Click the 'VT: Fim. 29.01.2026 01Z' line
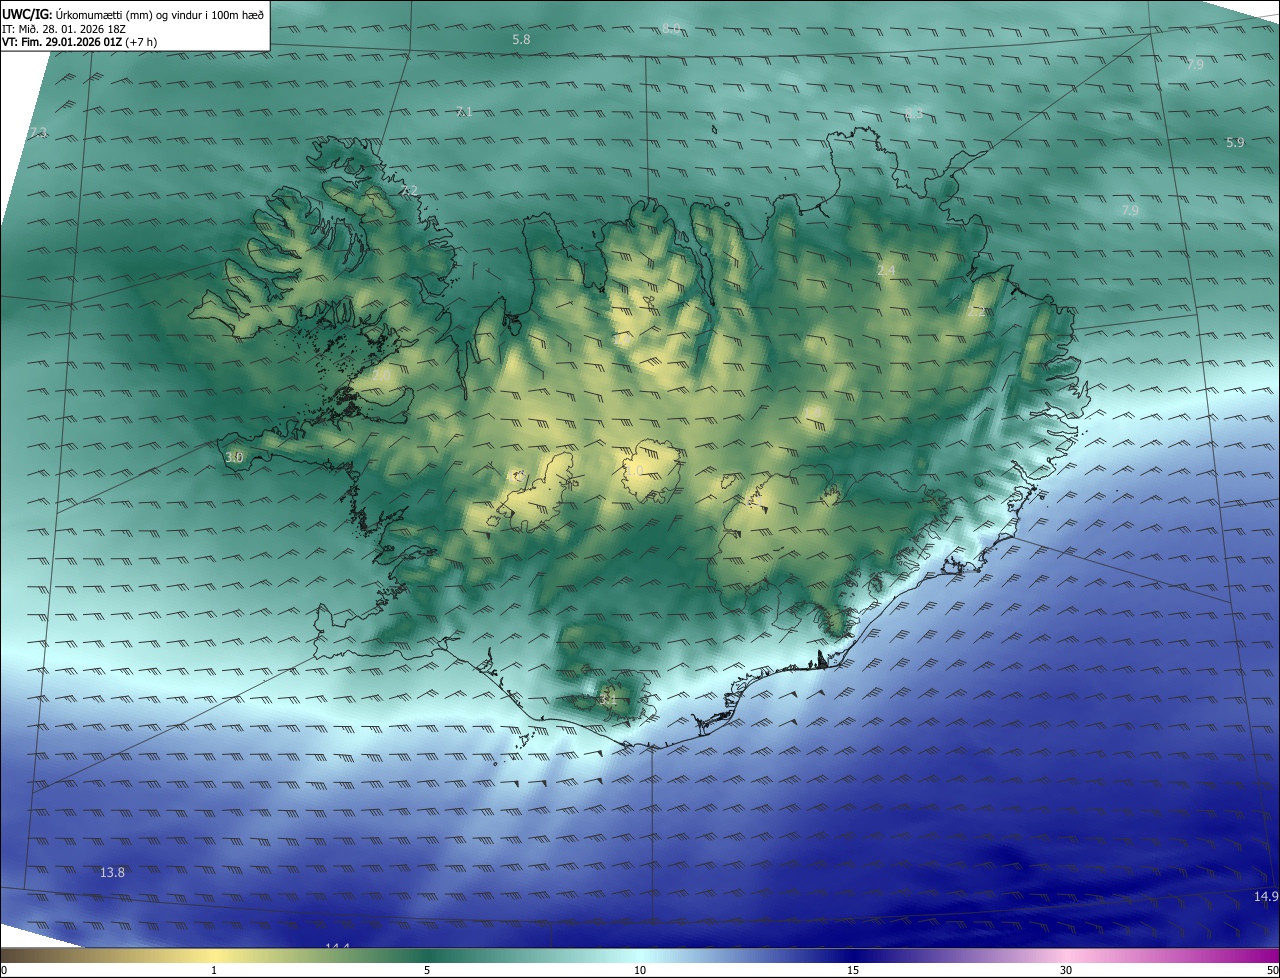The height and width of the screenshot is (978, 1280). point(62,42)
